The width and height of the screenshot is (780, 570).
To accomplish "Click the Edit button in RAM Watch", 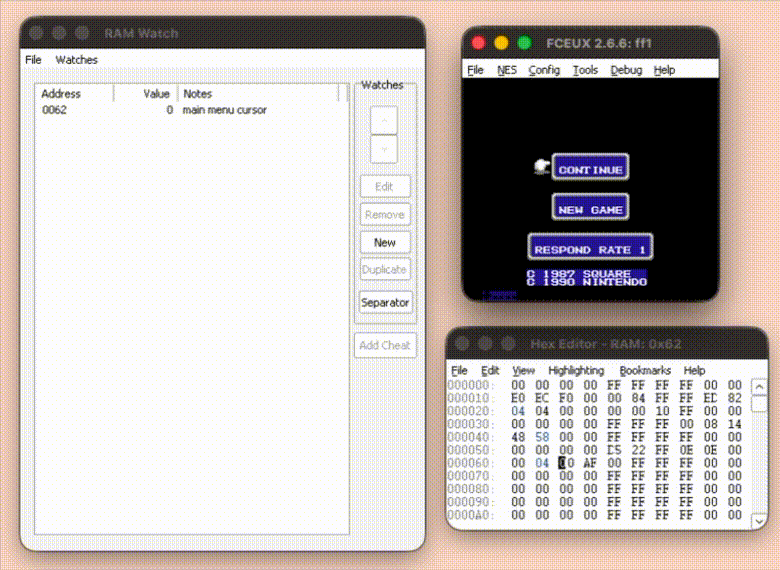I will tap(385, 187).
